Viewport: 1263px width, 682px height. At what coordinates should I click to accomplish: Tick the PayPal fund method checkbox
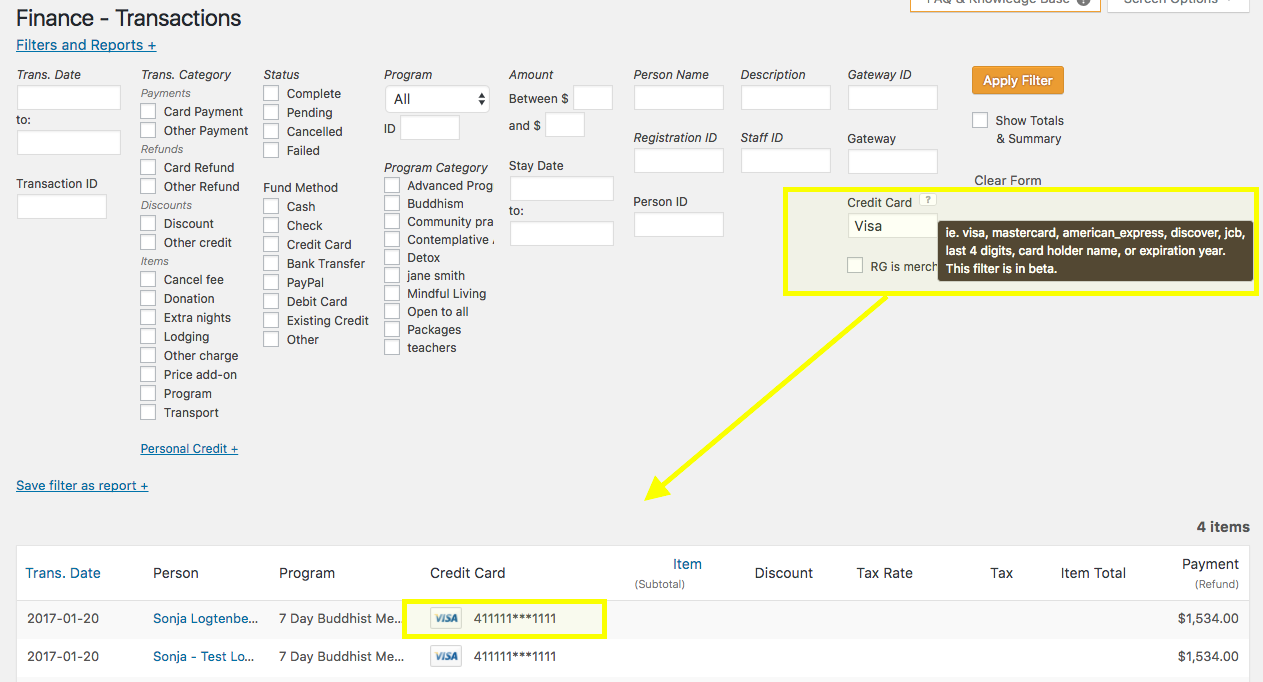271,282
